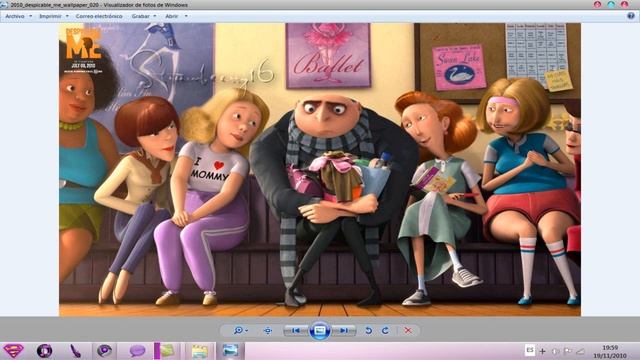Click the Superman Start button
Image resolution: width=640 pixels, height=360 pixels.
pos(13,351)
